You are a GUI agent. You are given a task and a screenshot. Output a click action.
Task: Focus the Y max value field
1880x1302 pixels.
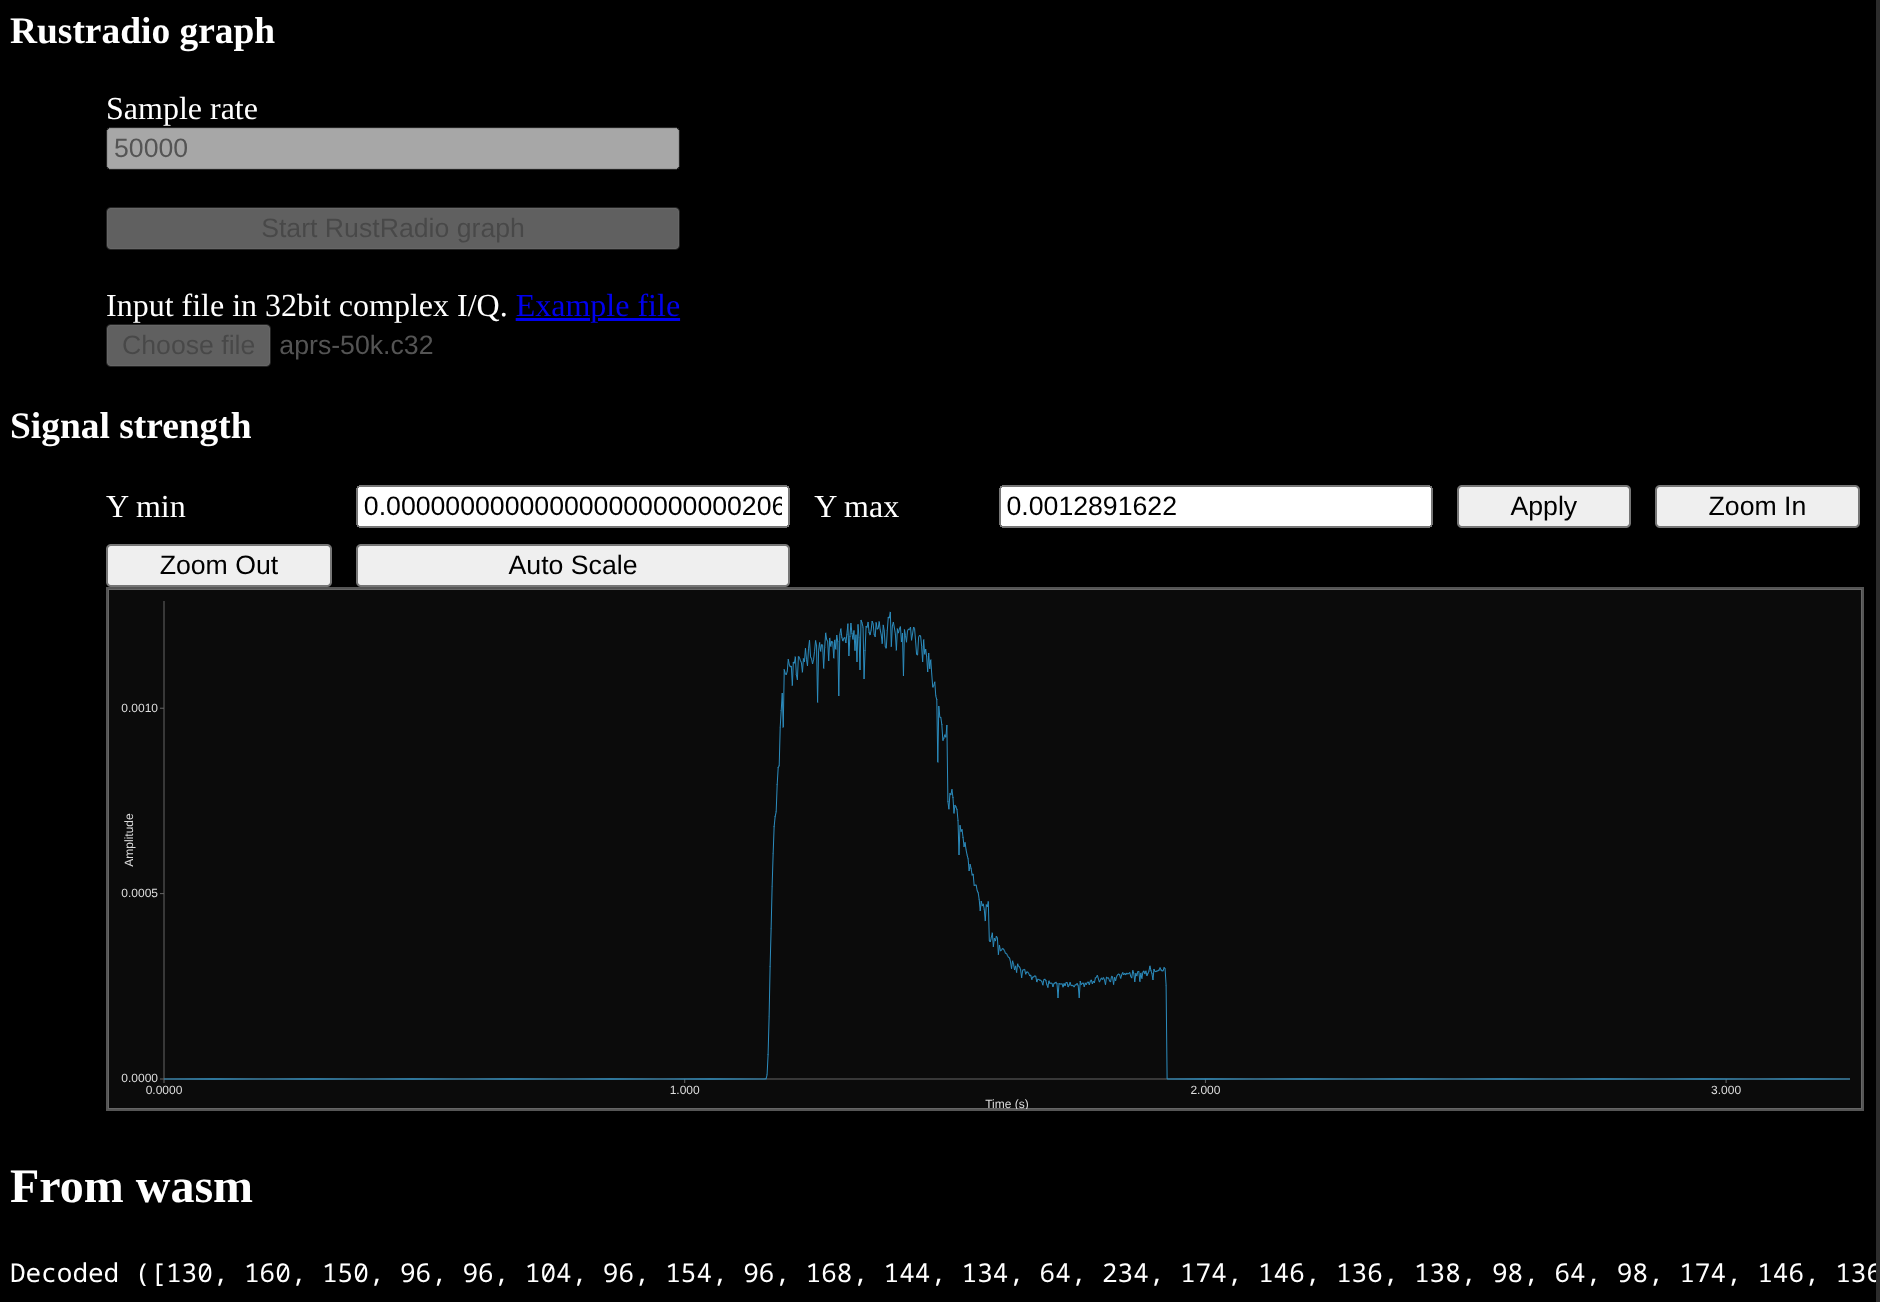1214,506
